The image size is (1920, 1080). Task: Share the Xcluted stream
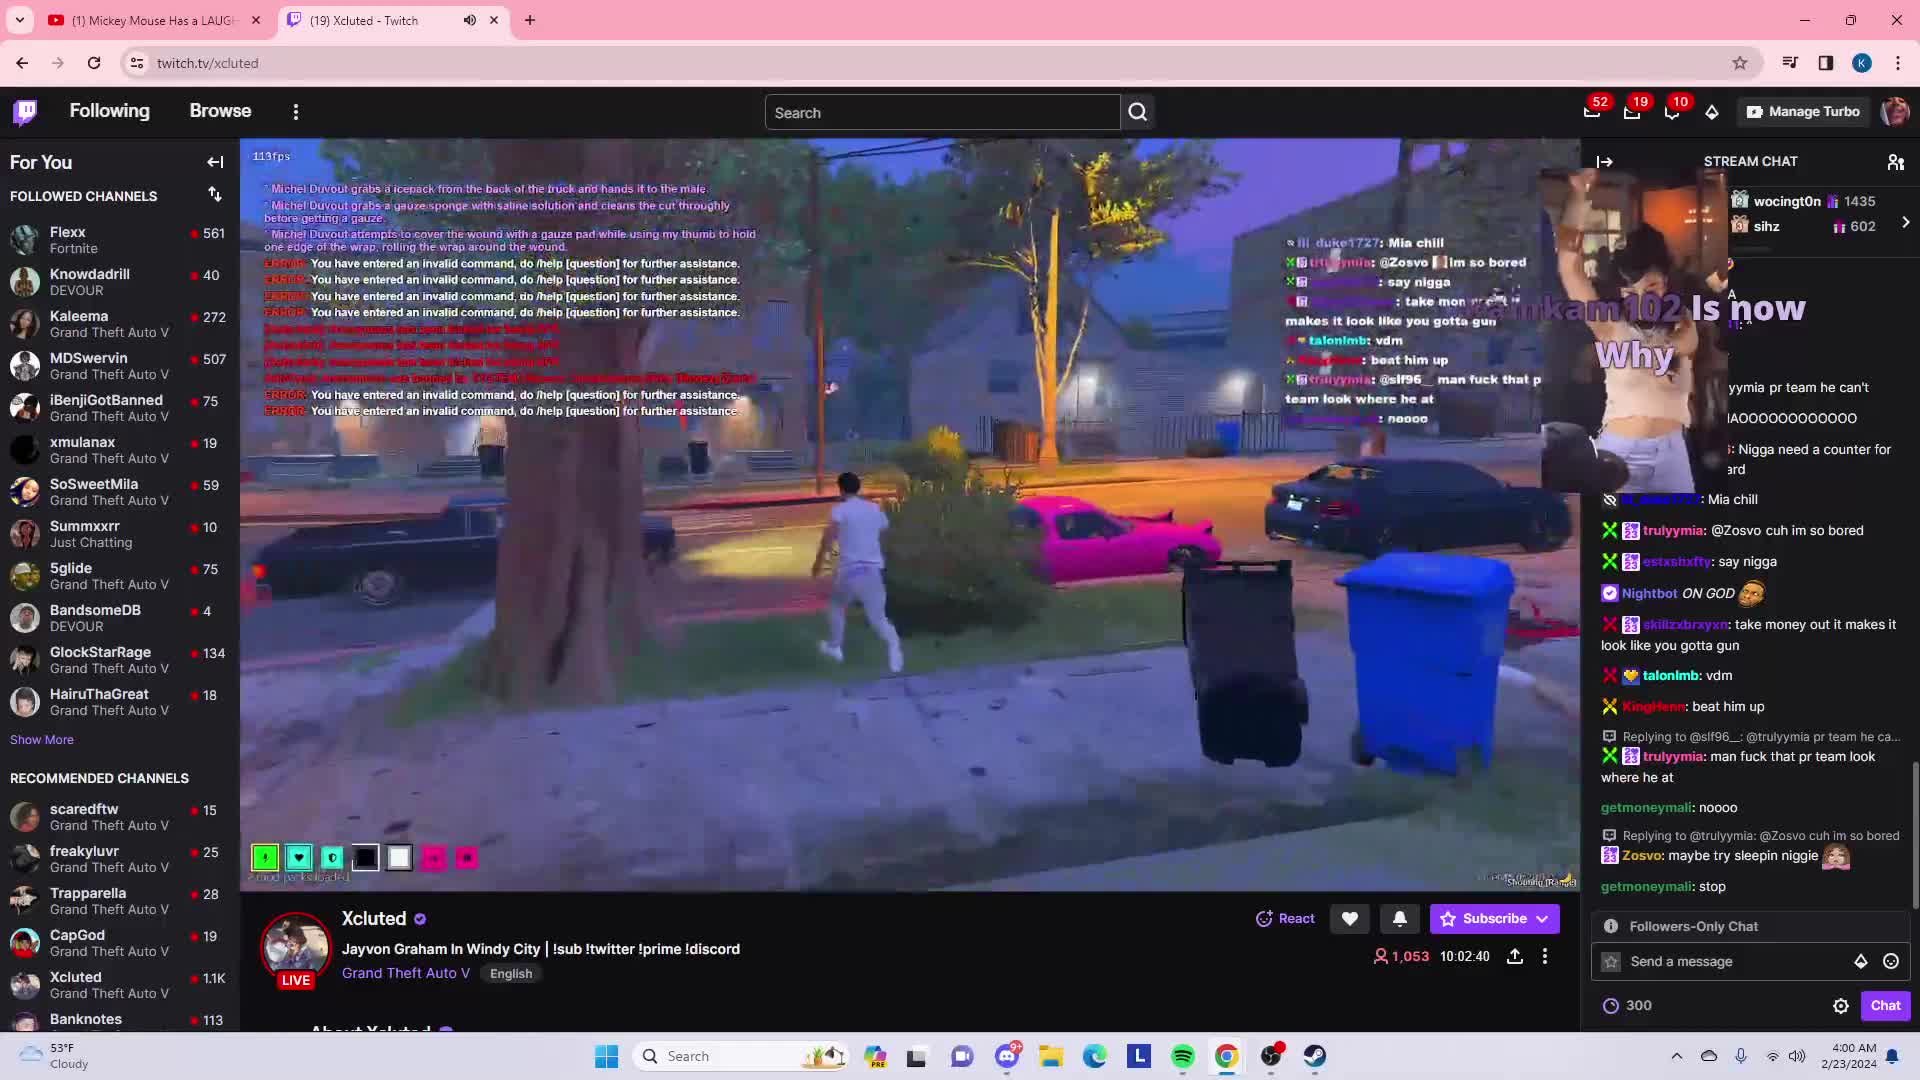click(1515, 957)
